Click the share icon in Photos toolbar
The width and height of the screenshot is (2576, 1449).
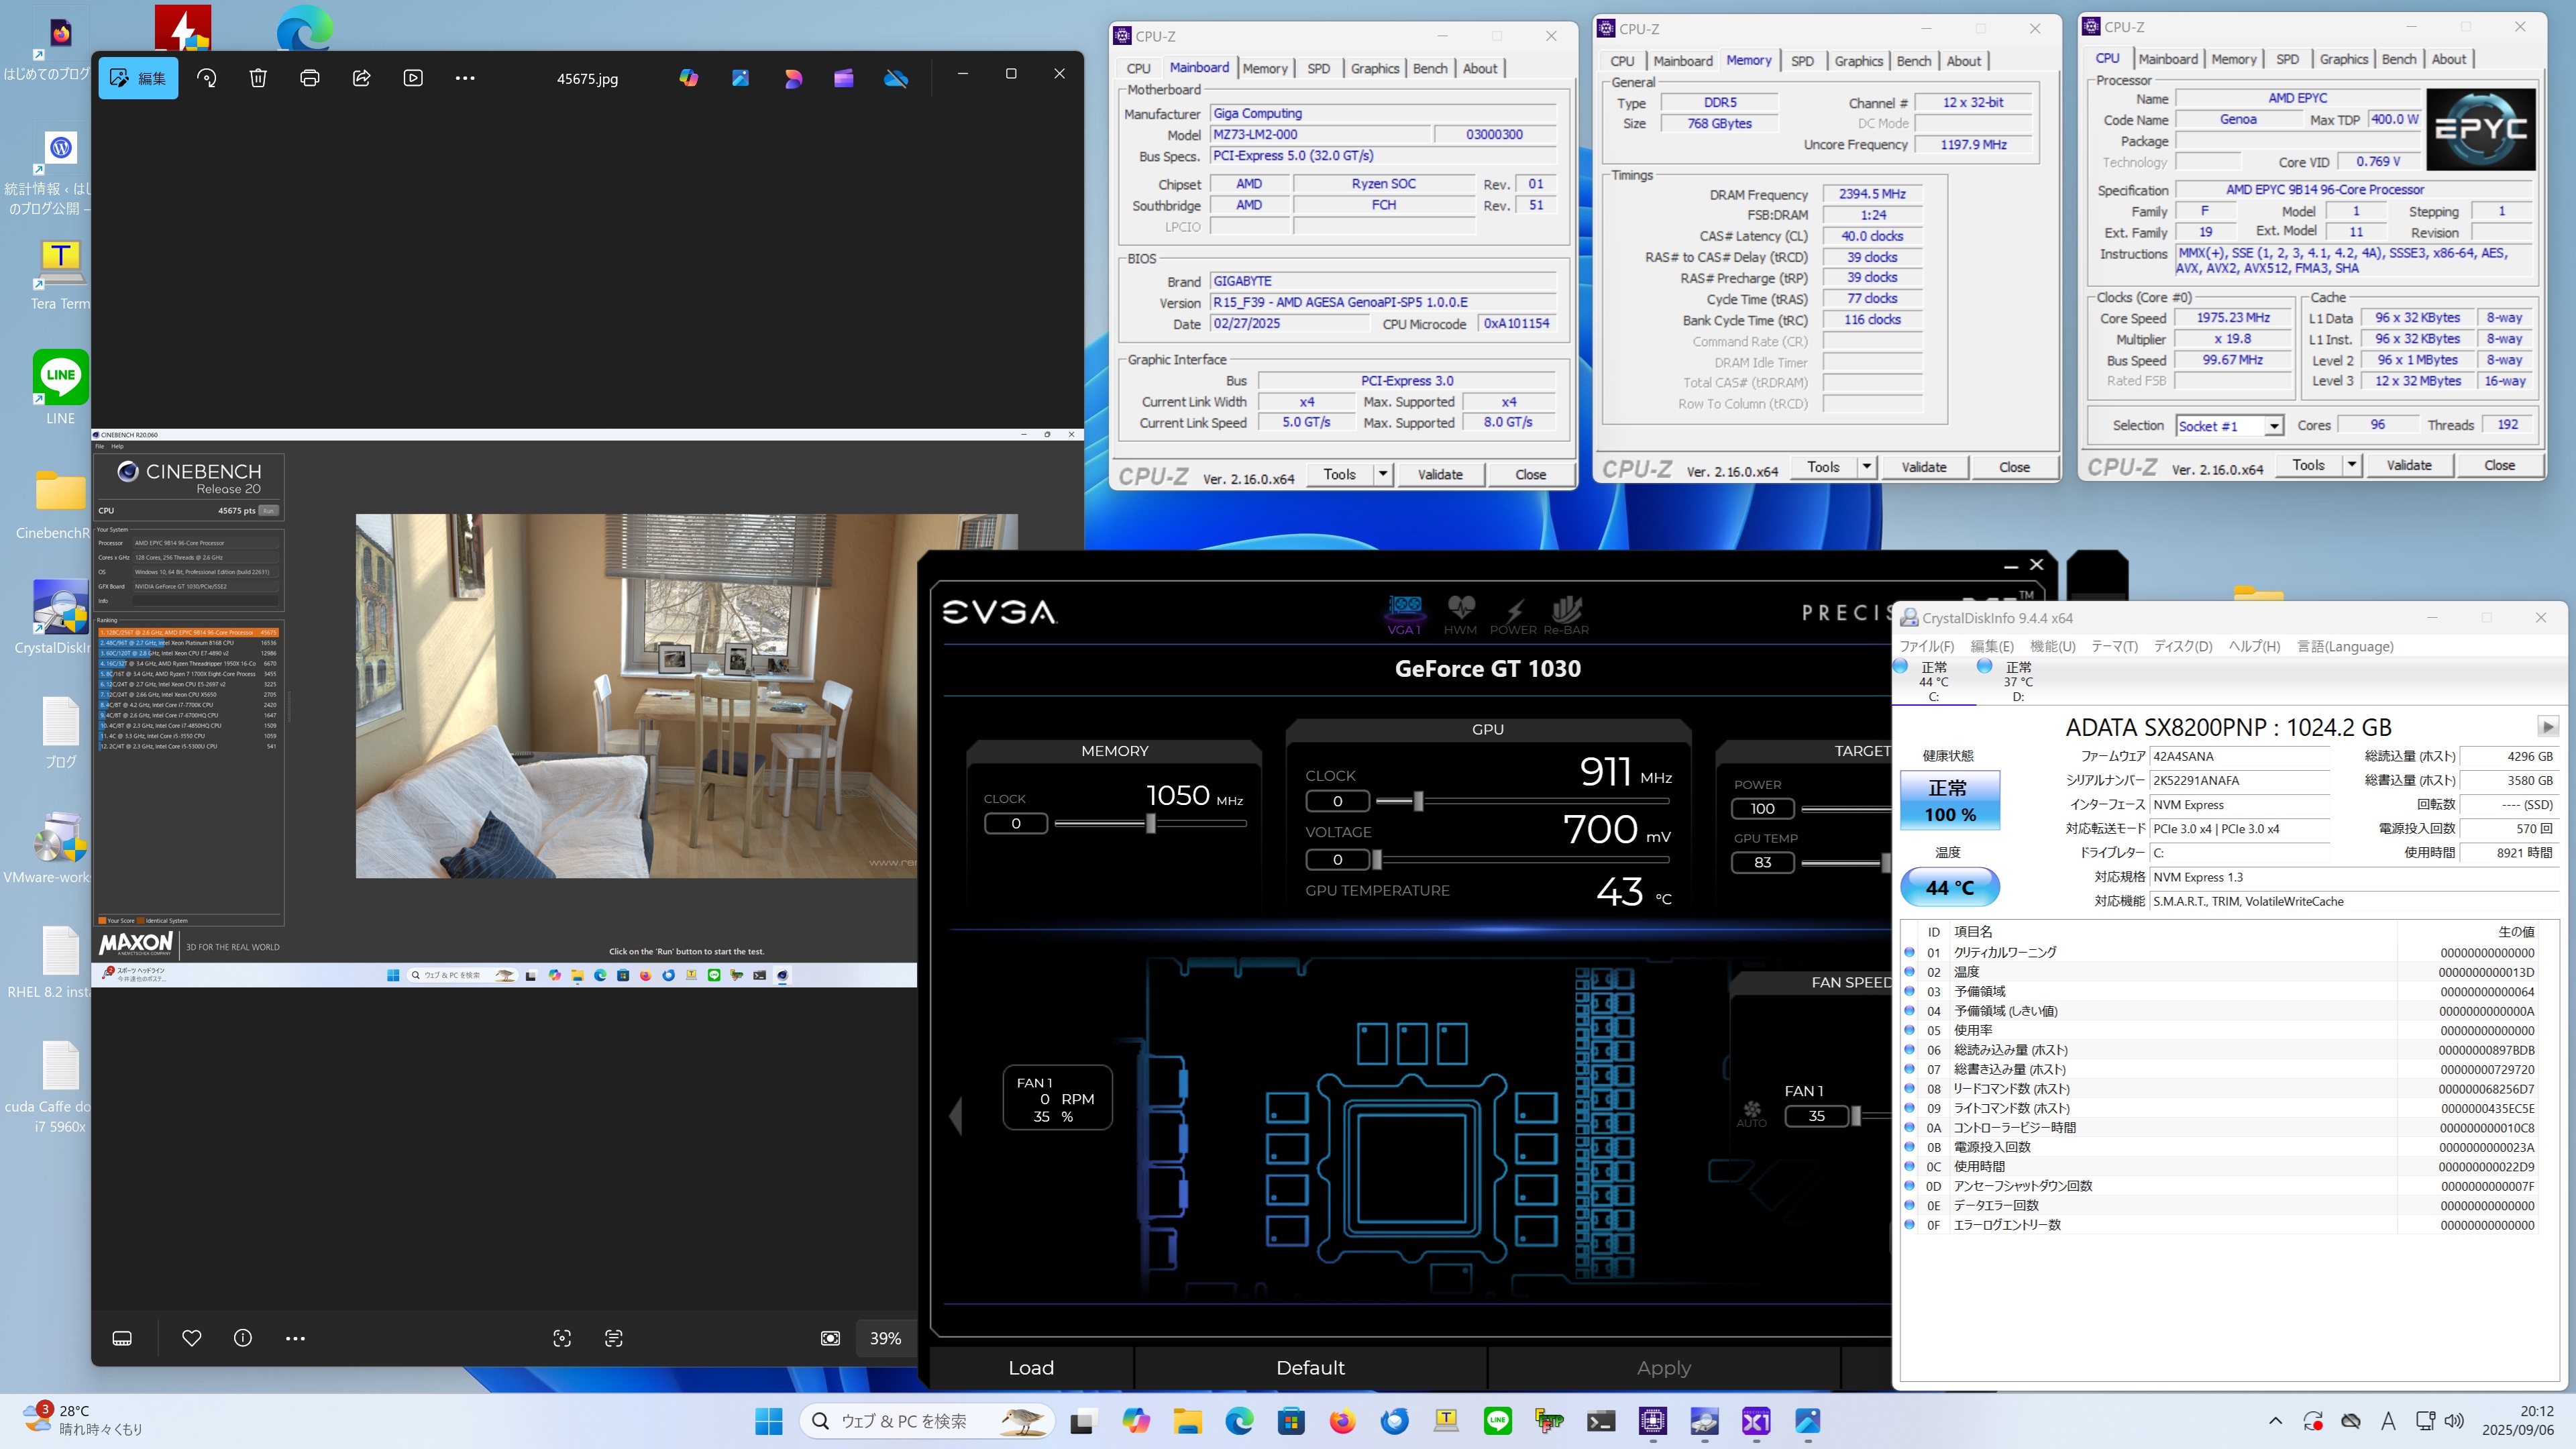point(362,78)
